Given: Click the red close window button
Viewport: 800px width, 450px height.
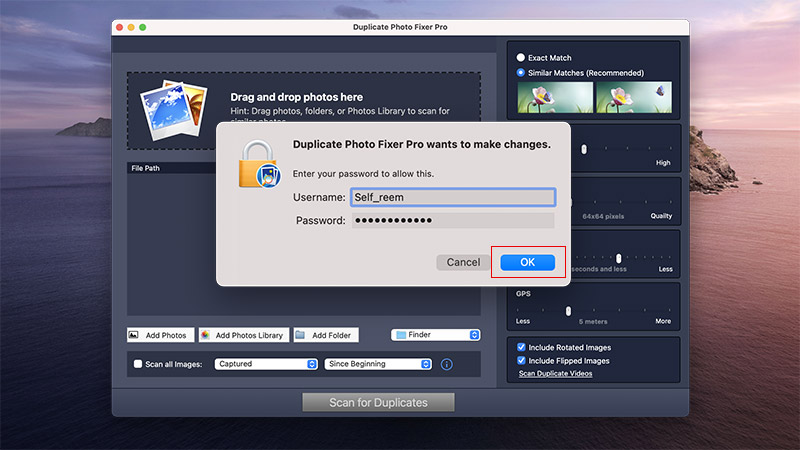Looking at the screenshot, I should tap(119, 27).
